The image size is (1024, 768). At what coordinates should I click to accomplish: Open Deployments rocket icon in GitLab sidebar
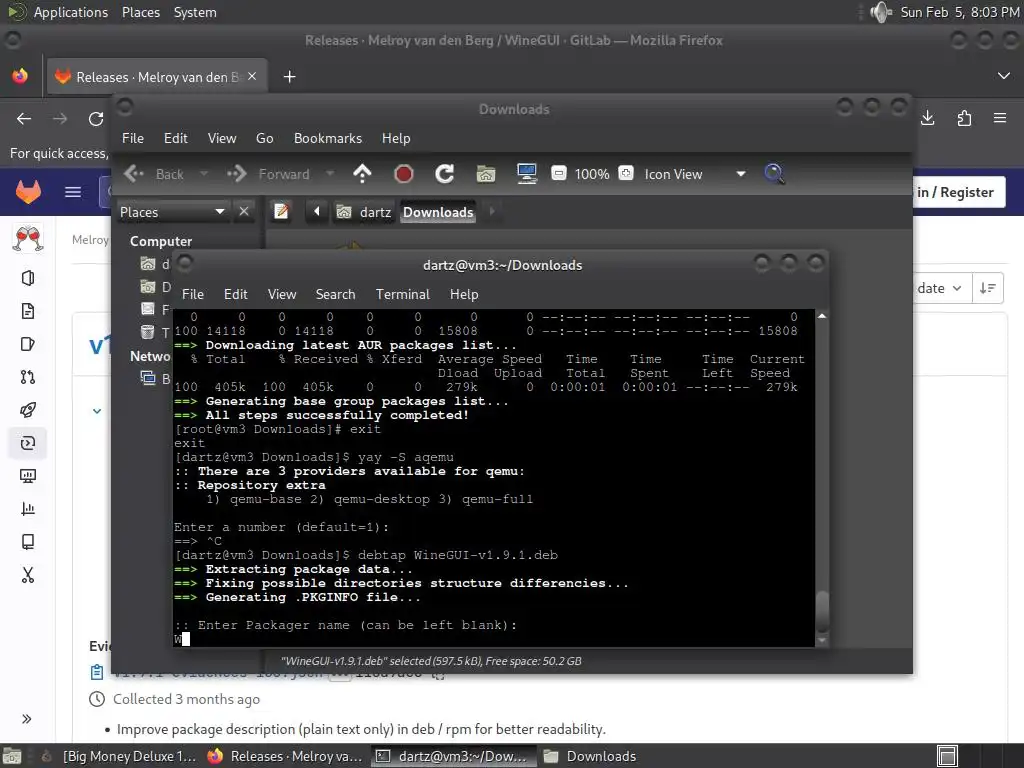click(27, 409)
